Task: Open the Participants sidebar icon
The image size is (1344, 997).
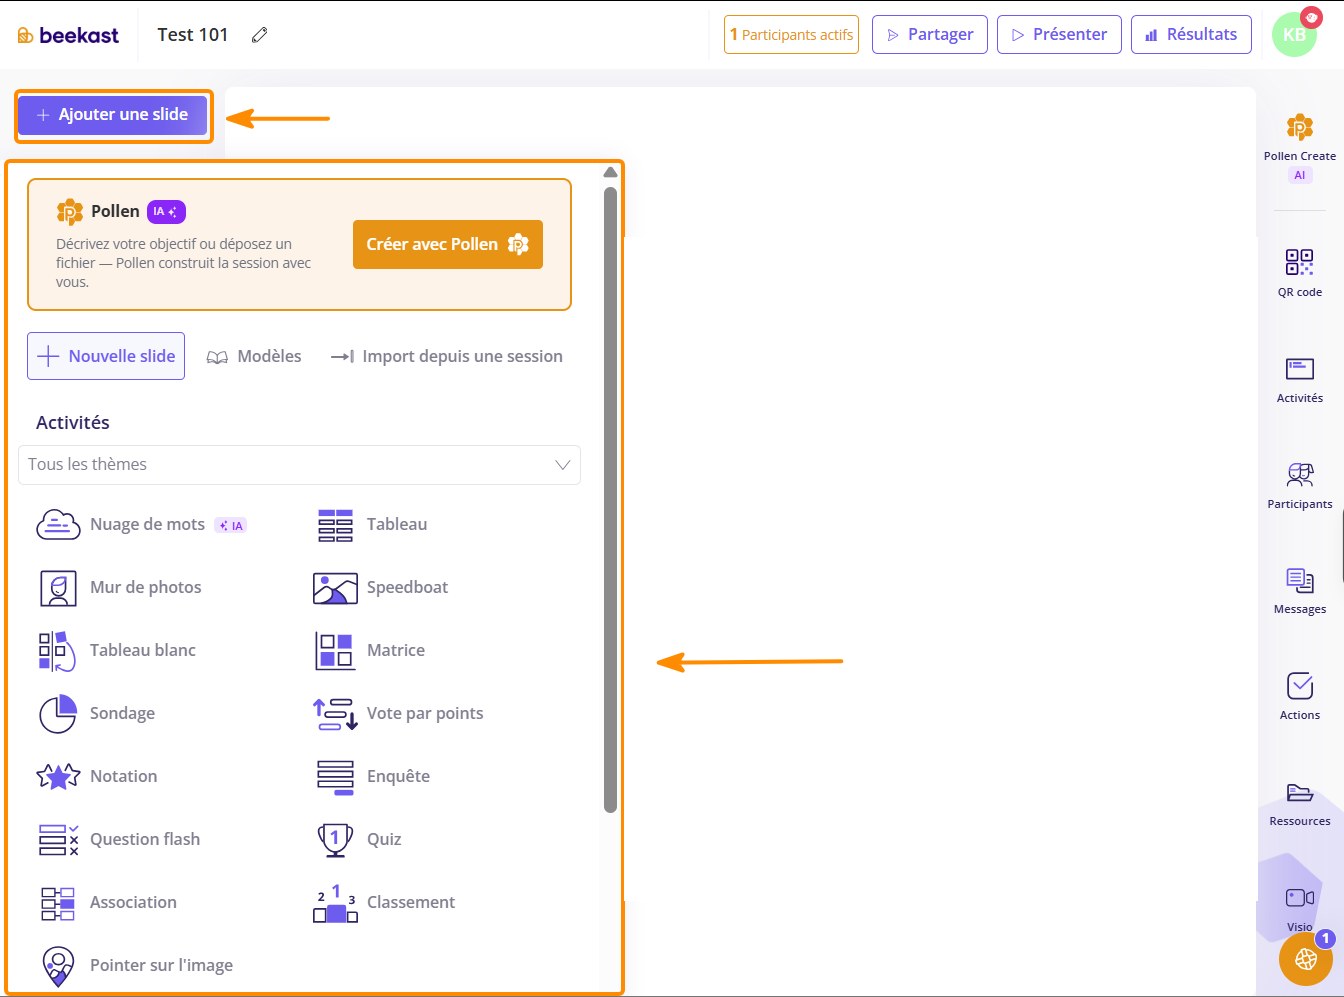Action: pyautogui.click(x=1299, y=474)
